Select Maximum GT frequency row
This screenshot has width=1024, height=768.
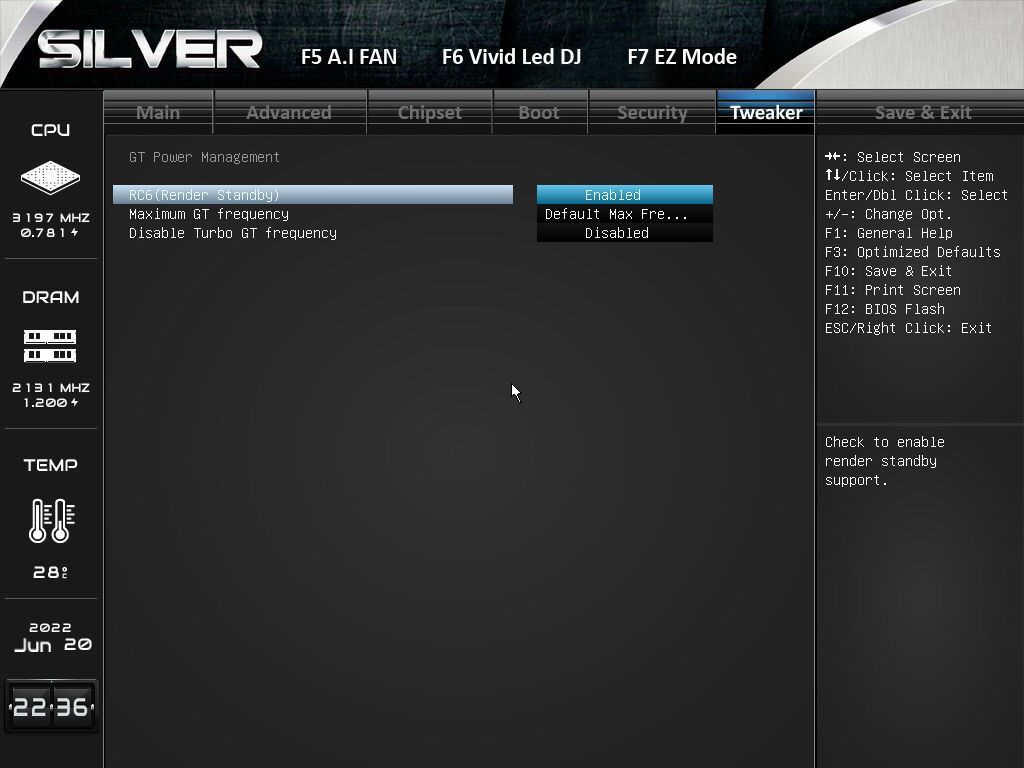pyautogui.click(x=313, y=214)
